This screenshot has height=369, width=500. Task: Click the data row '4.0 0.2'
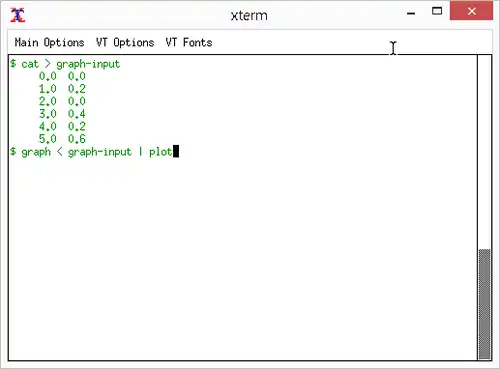coord(62,126)
